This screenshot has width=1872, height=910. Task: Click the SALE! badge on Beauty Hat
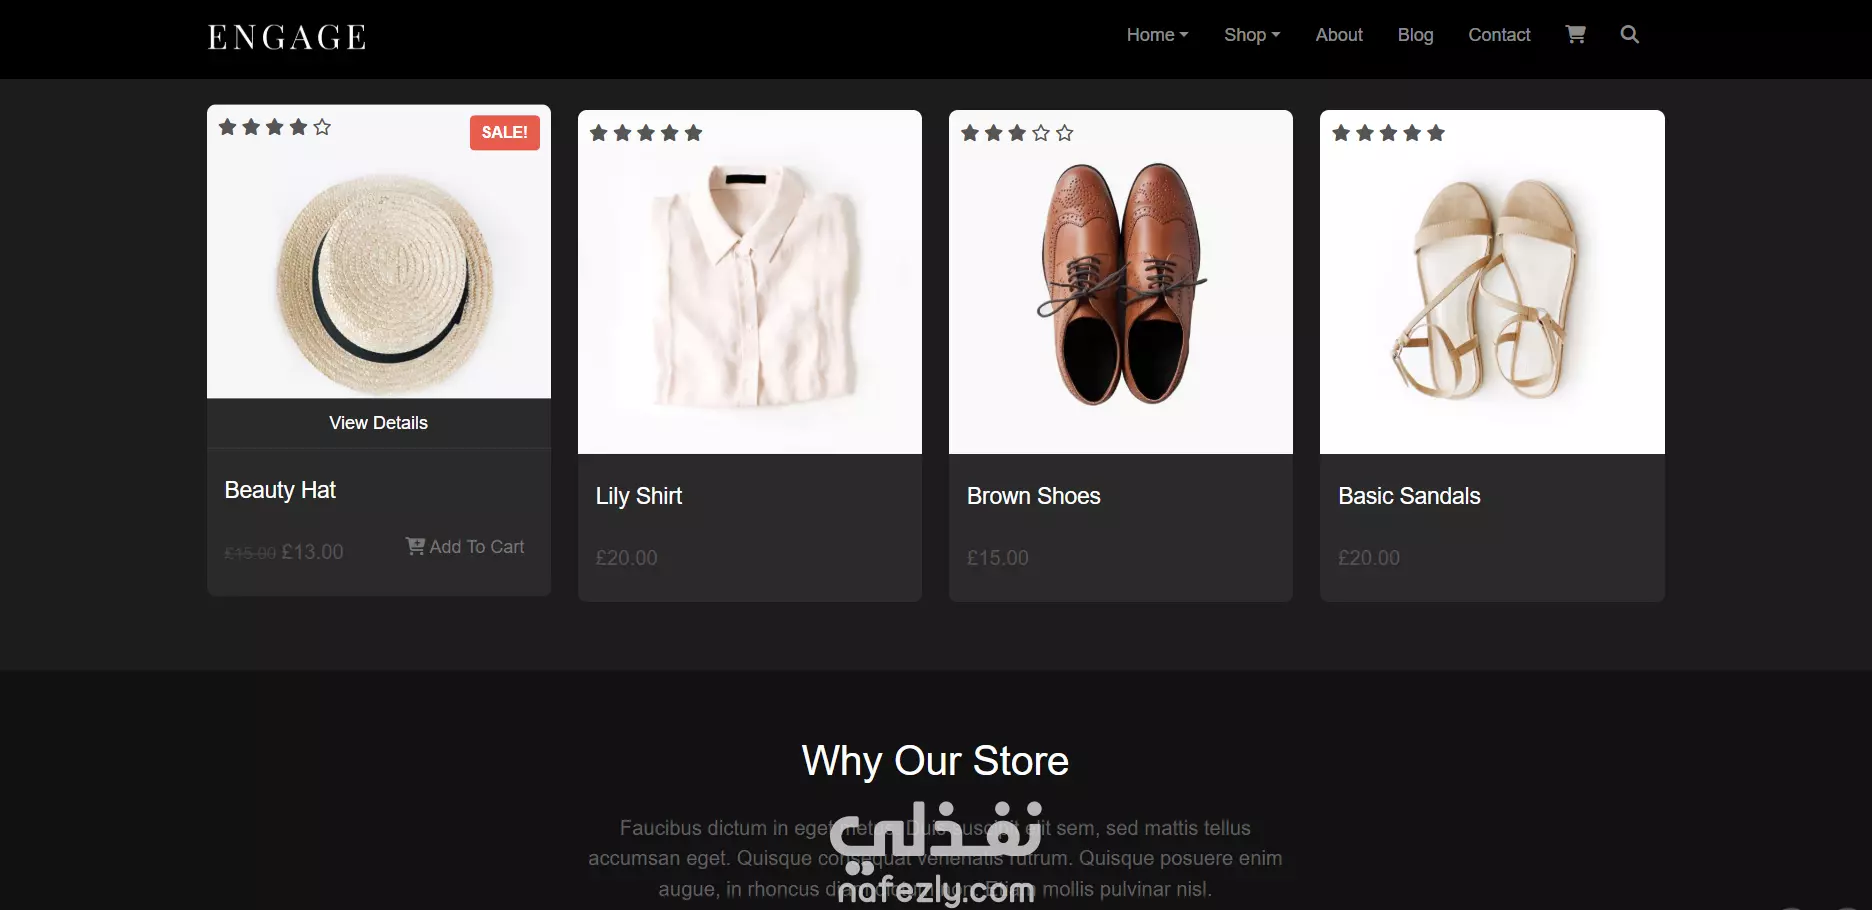505,132
